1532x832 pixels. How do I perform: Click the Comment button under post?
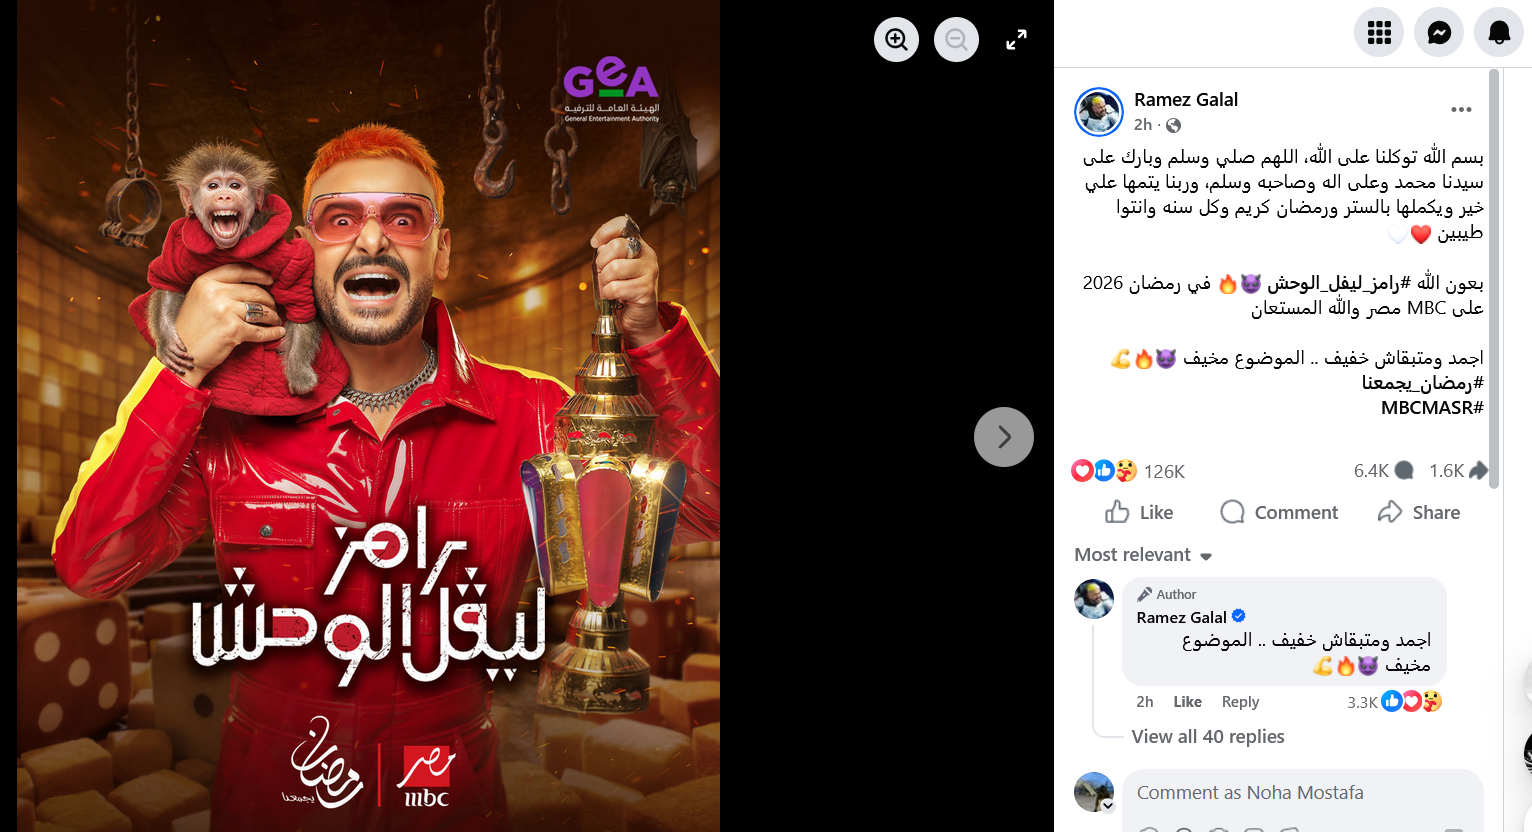coord(1279,512)
